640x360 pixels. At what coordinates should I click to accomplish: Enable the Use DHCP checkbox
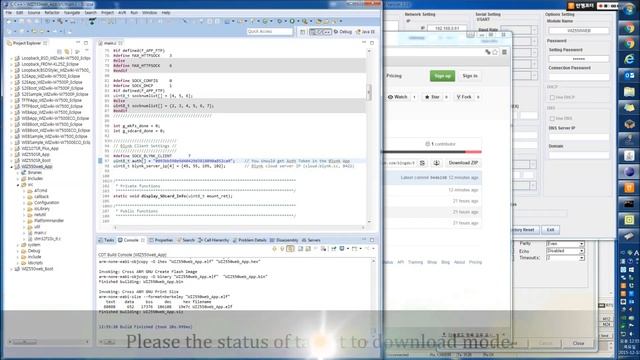(552, 98)
